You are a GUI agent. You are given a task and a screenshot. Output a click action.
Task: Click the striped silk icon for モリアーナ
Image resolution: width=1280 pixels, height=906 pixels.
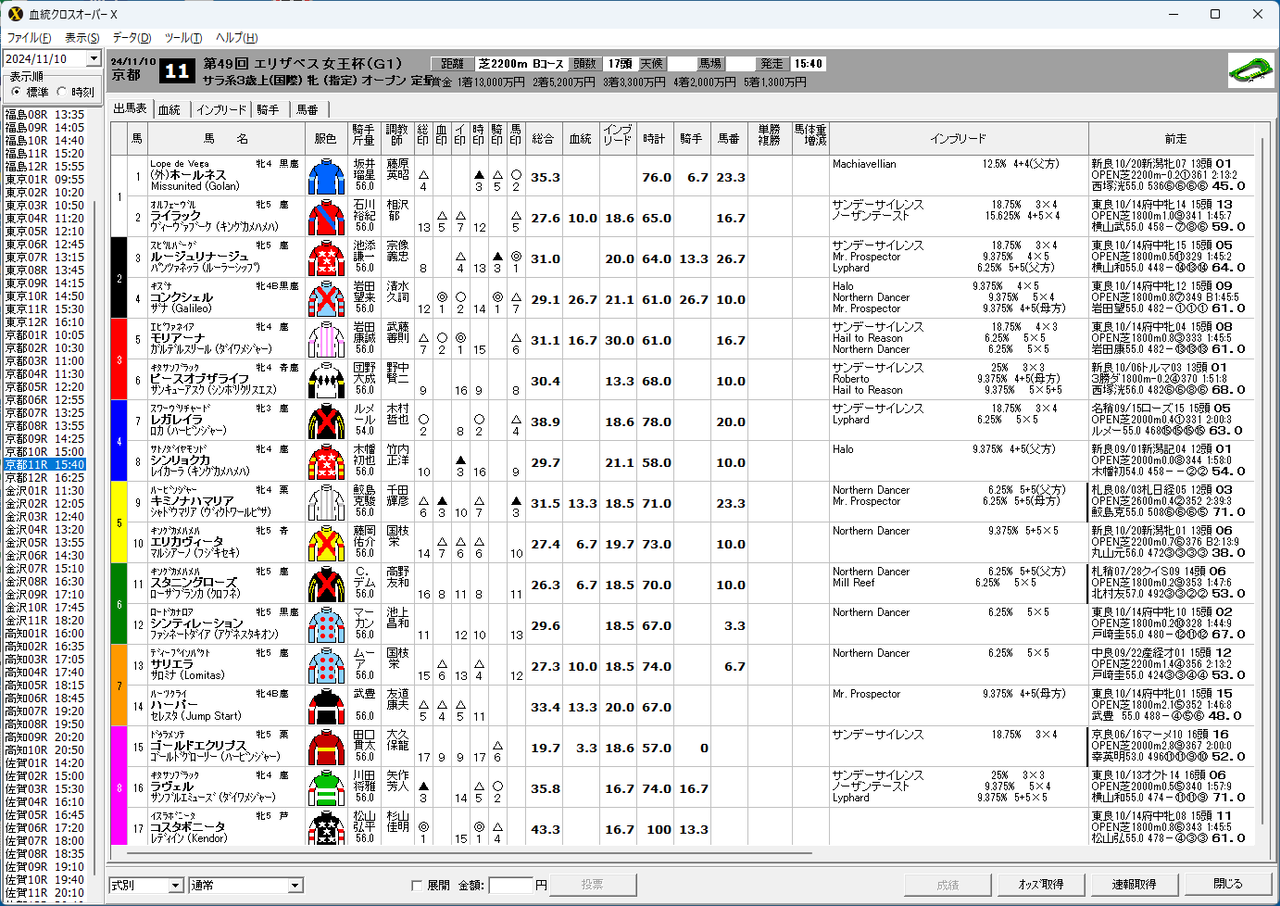click(325, 339)
